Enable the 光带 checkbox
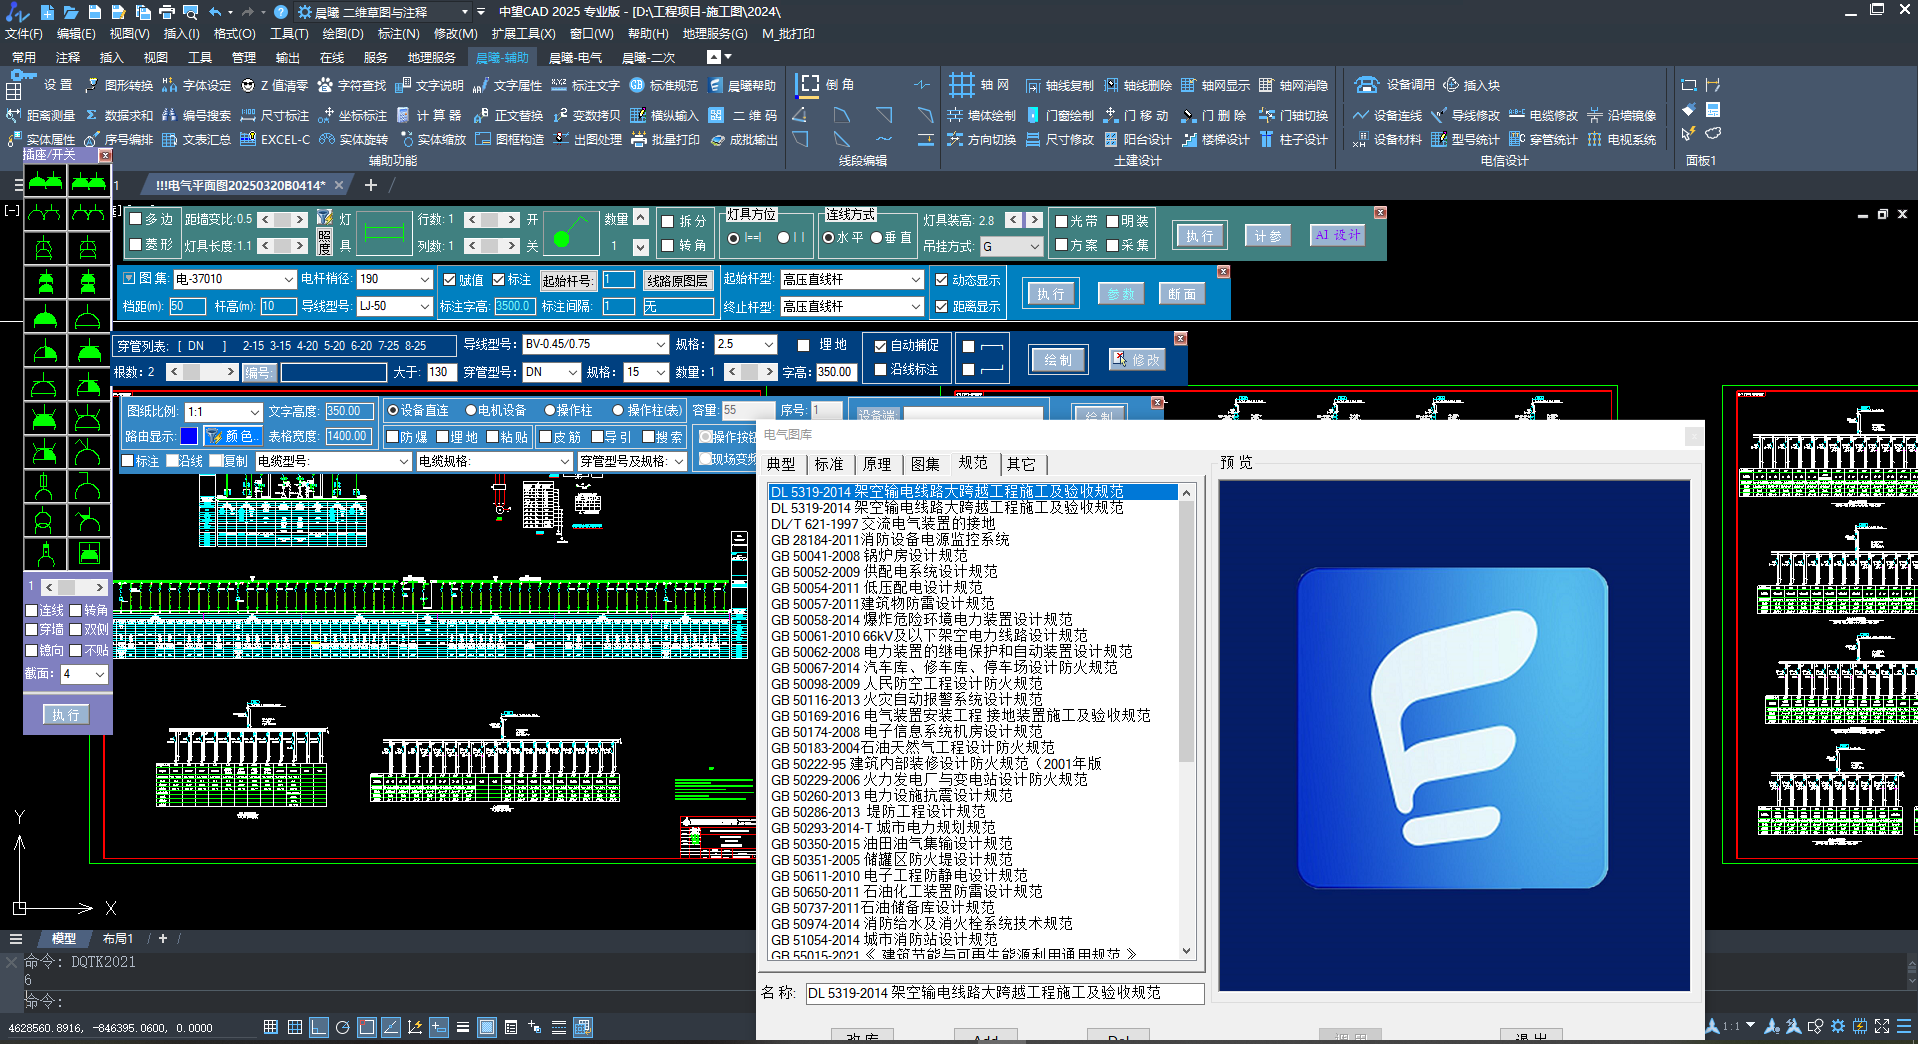 (x=1062, y=221)
